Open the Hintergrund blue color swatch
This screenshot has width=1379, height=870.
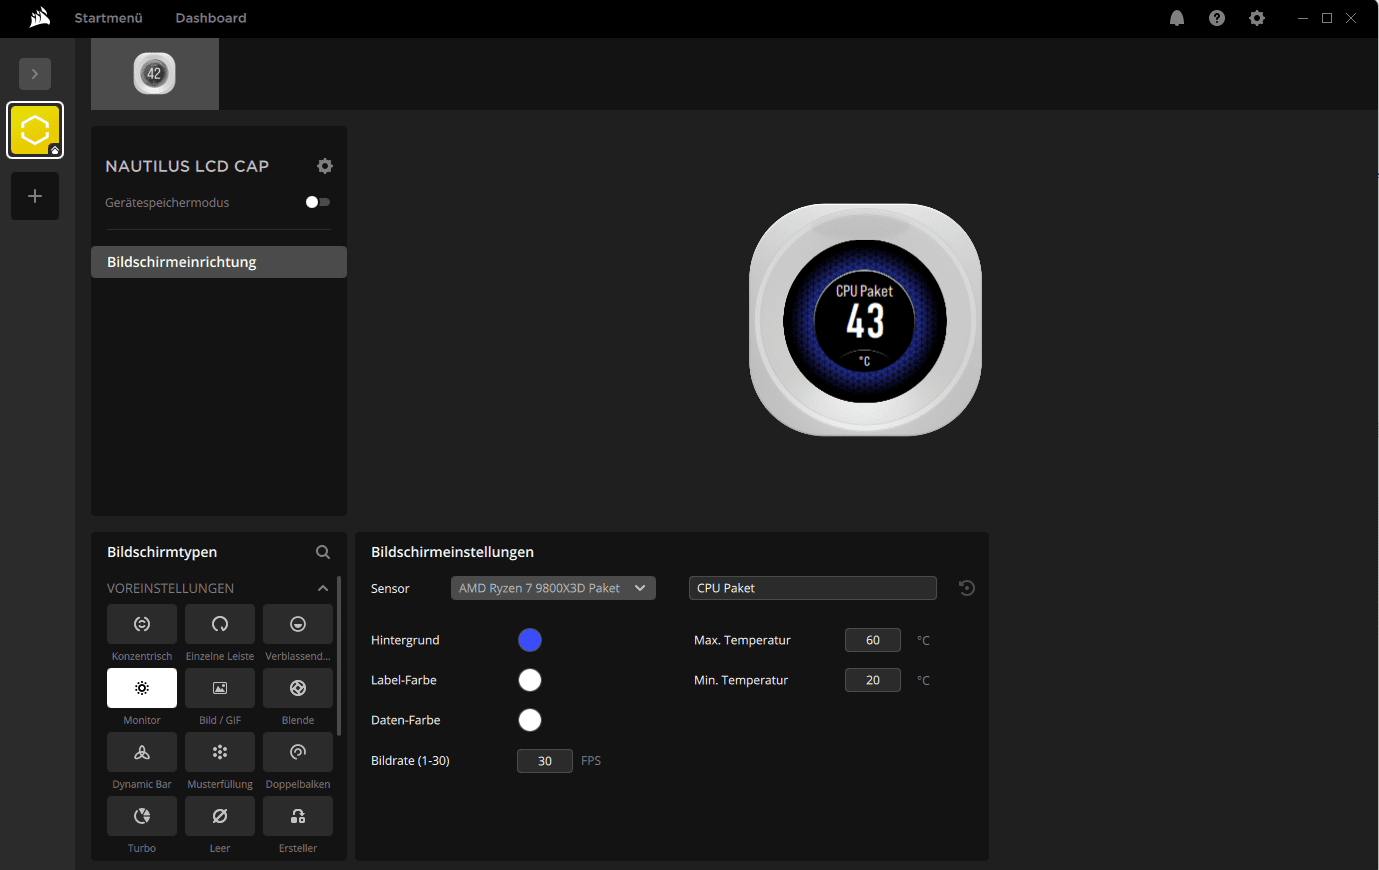(530, 640)
